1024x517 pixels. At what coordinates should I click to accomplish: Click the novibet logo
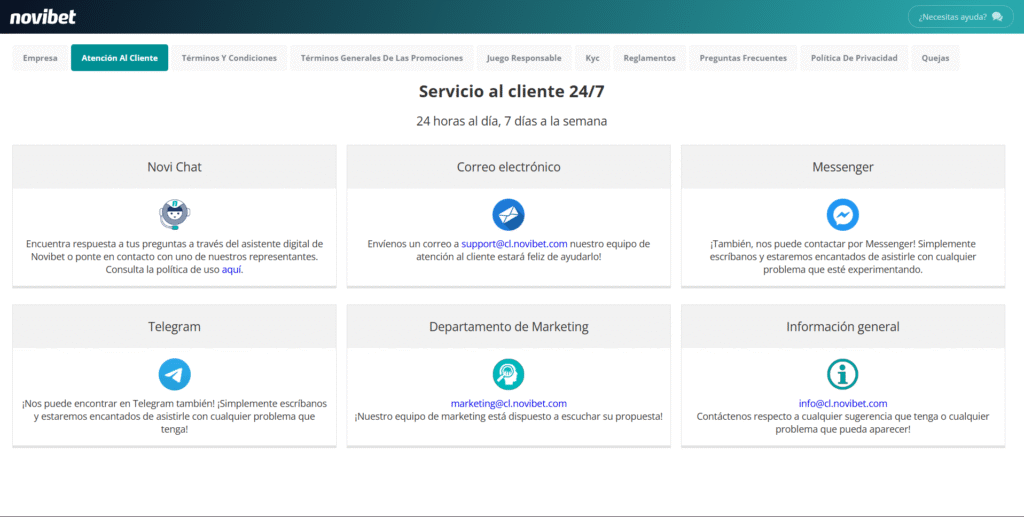pyautogui.click(x=43, y=17)
